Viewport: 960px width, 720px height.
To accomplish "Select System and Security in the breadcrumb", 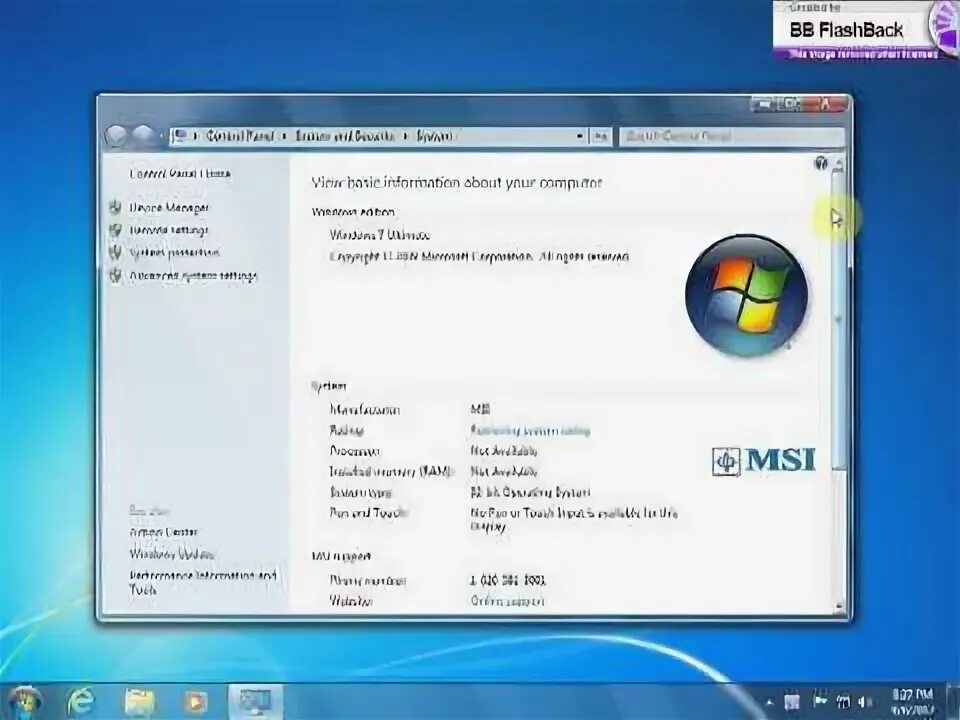I will [x=345, y=136].
